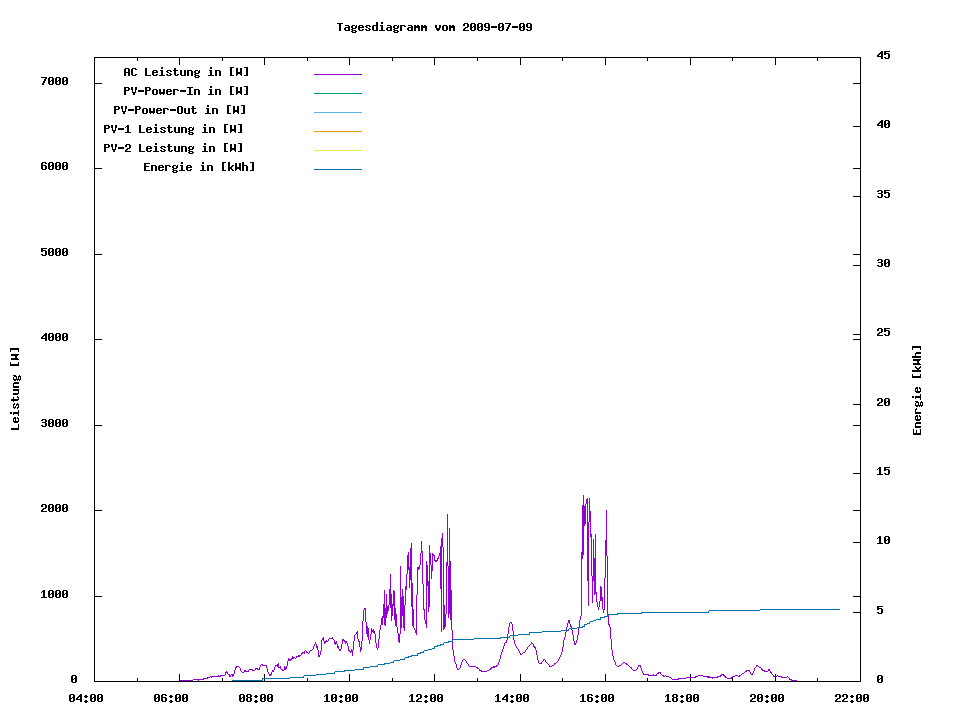Select the 18:00 time axis label

coord(681,699)
